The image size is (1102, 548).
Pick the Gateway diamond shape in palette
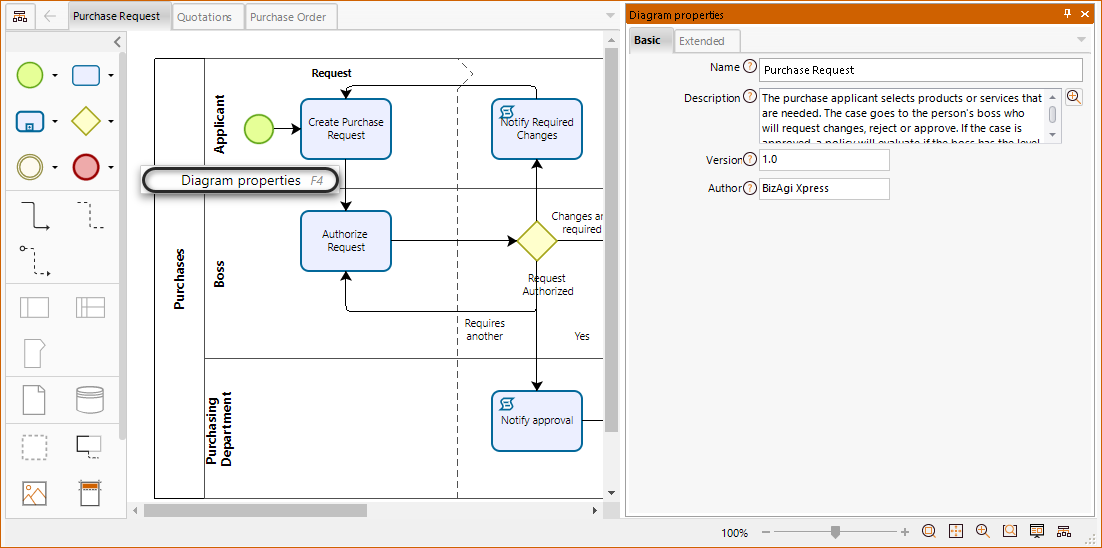[x=86, y=121]
